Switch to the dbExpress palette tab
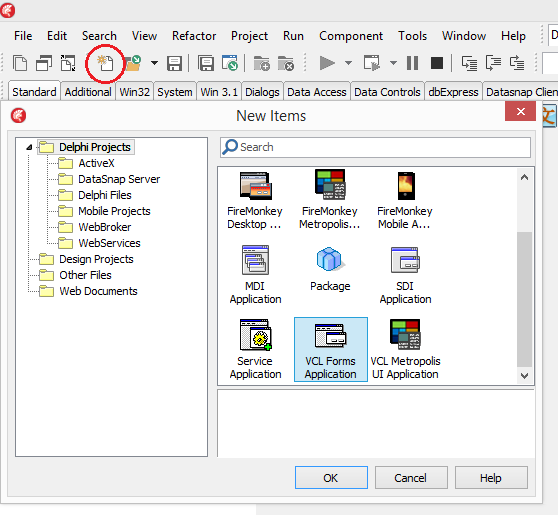The width and height of the screenshot is (558, 515). pos(453,91)
